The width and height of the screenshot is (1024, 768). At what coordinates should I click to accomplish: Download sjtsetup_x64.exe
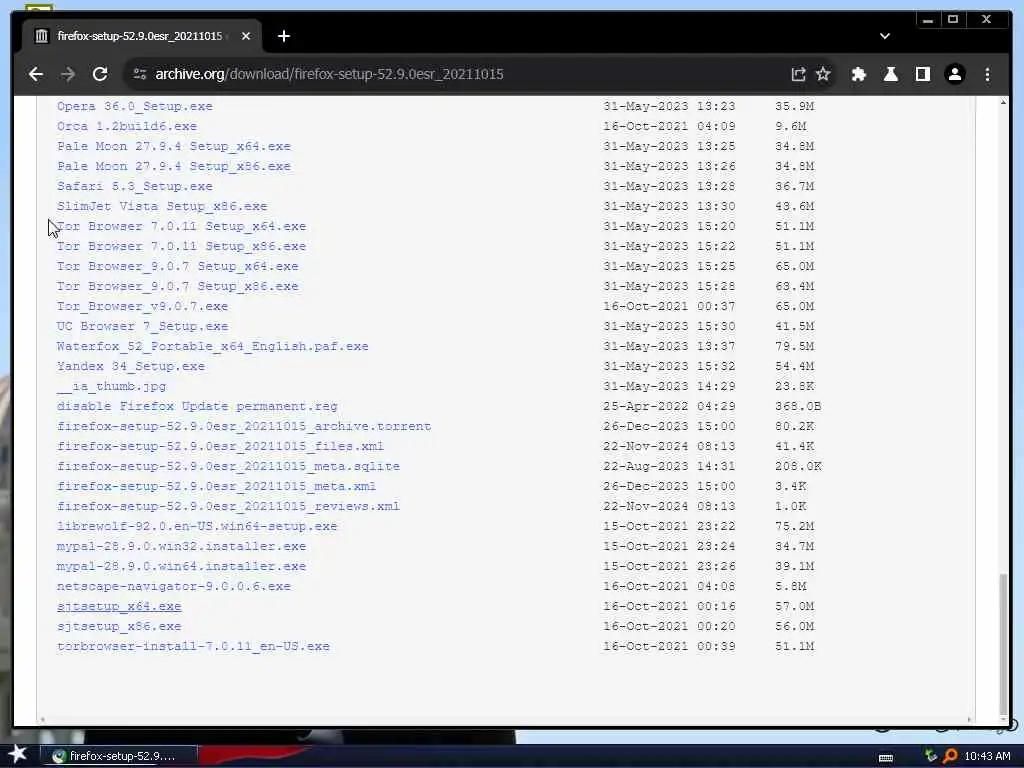(x=119, y=606)
